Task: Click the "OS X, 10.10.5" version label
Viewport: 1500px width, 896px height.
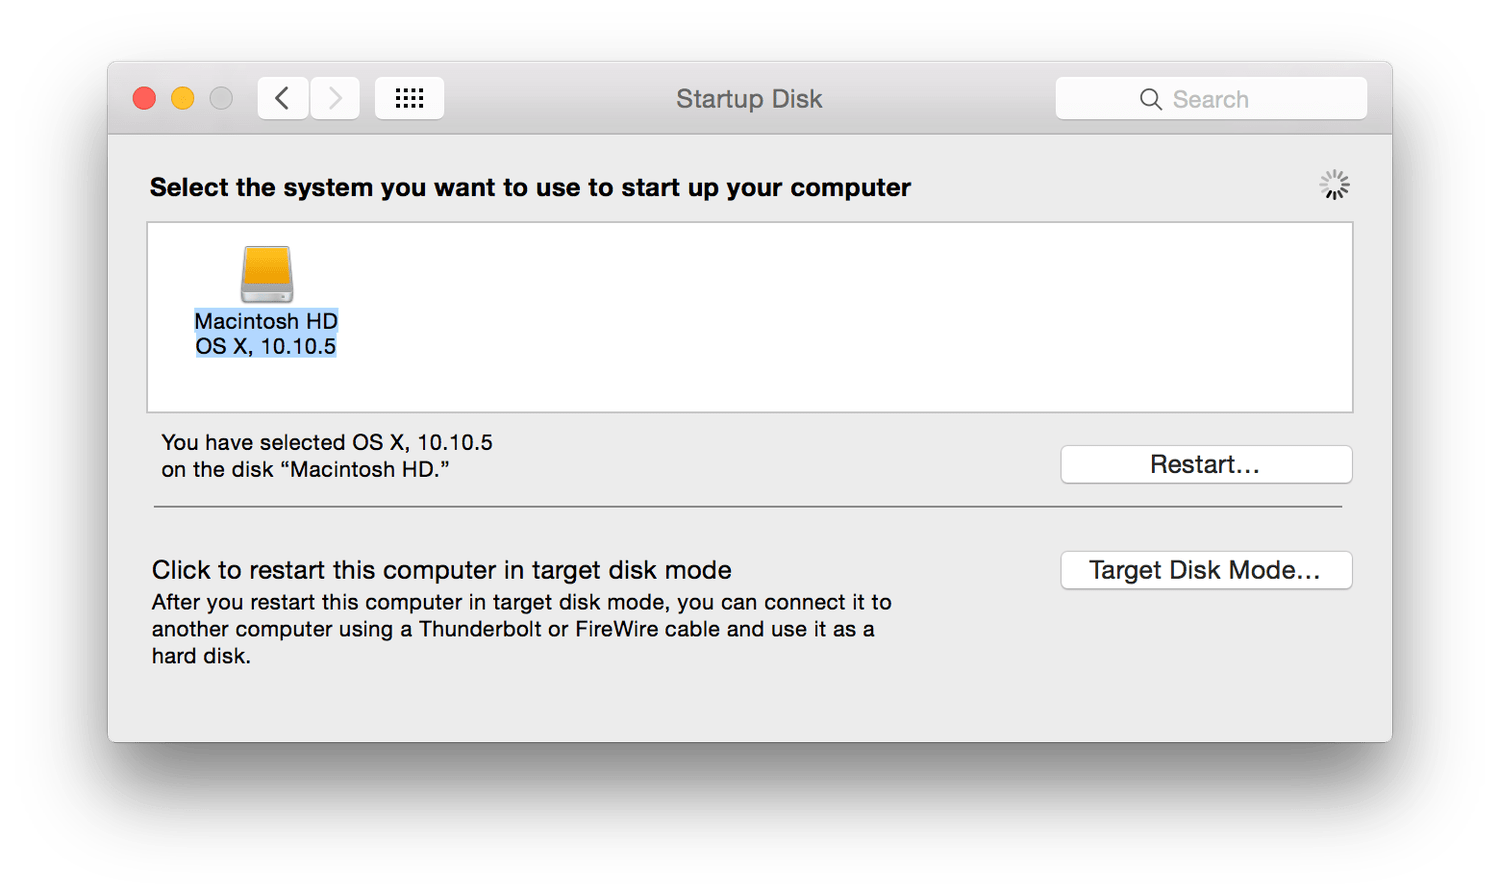Action: tap(266, 347)
